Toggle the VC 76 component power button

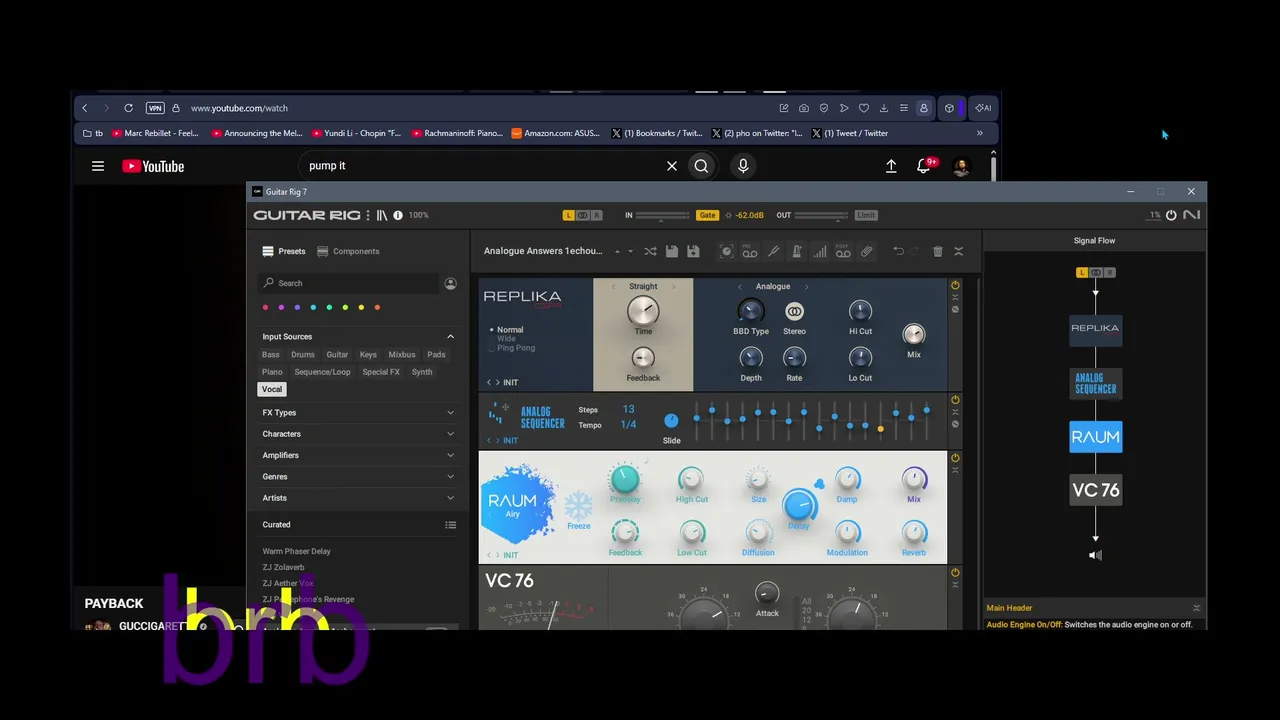click(955, 573)
